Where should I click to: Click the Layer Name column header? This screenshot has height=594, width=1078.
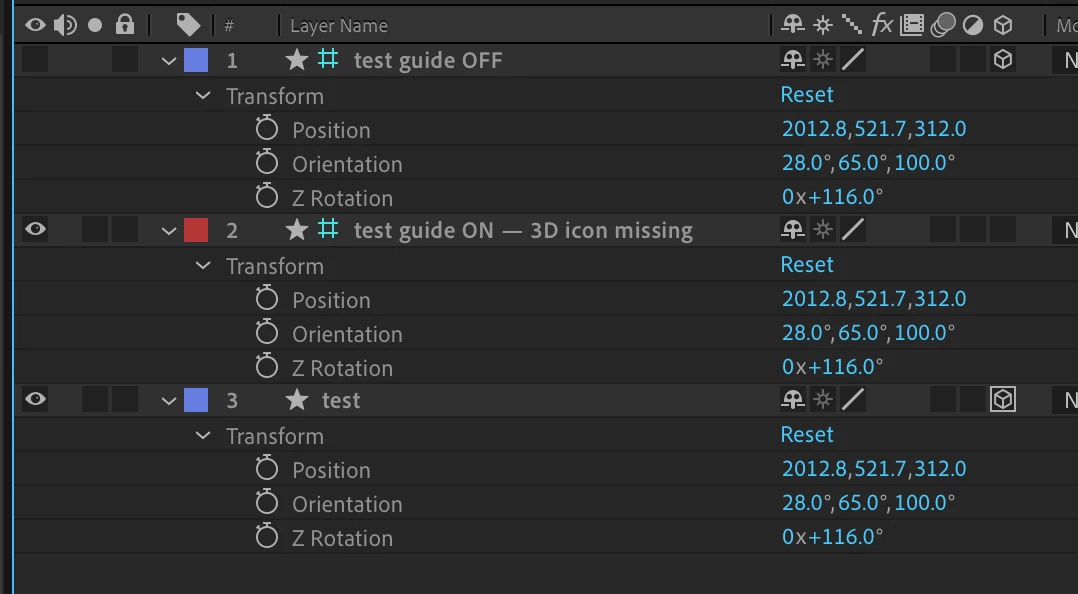tap(338, 26)
